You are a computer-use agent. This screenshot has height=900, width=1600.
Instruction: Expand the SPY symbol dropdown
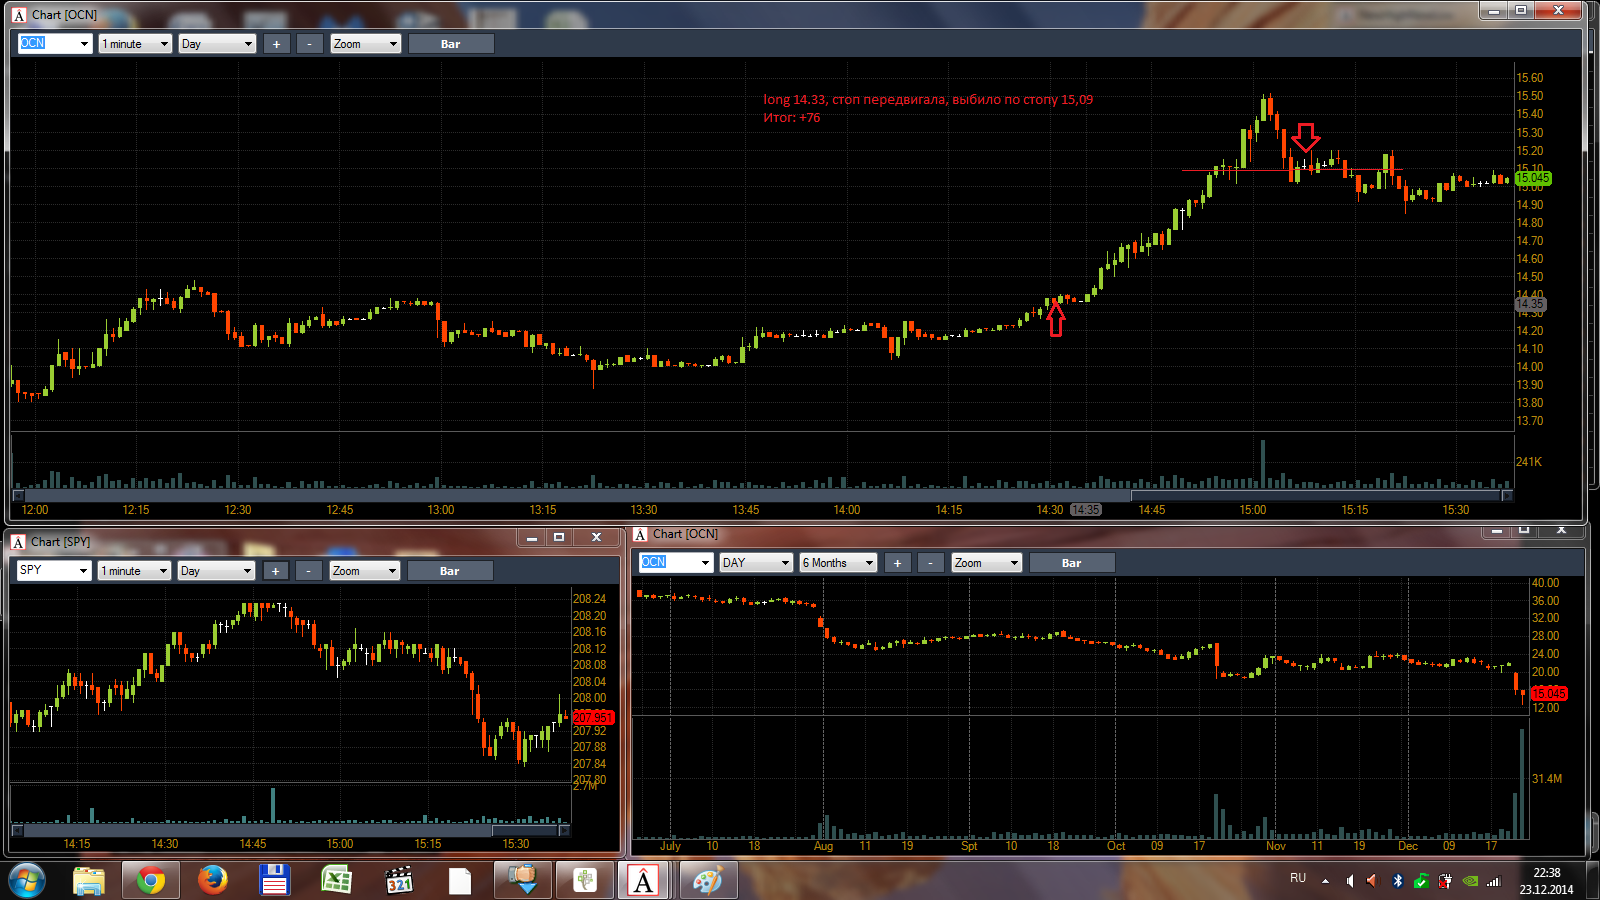pos(83,571)
